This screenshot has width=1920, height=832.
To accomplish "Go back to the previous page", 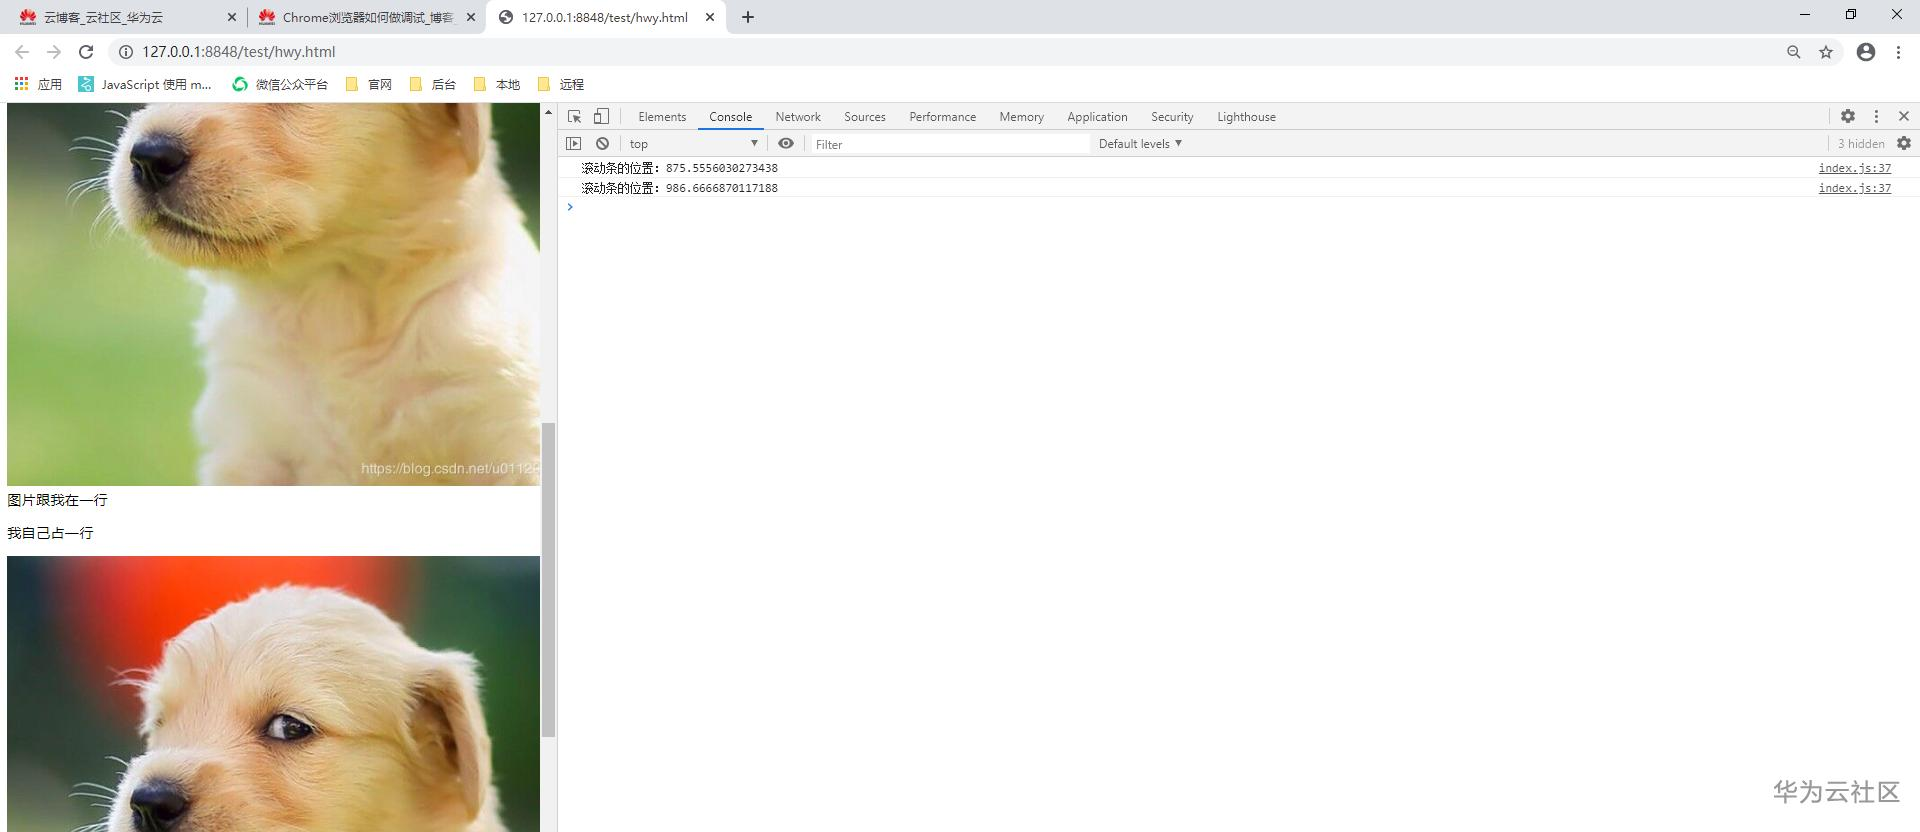I will coord(22,52).
